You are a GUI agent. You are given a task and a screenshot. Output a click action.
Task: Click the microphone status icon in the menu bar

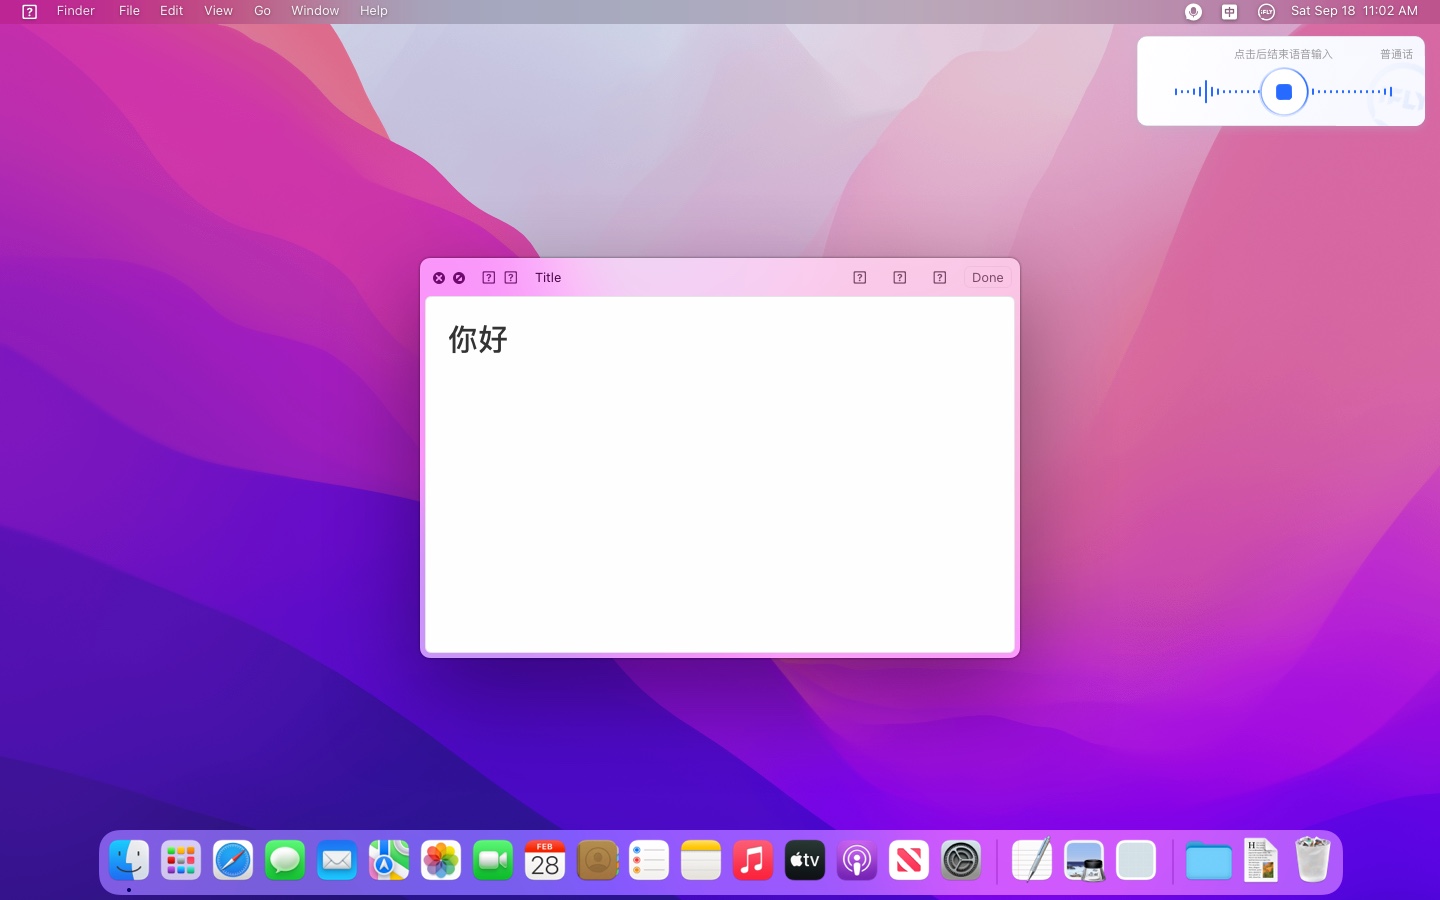[1193, 11]
